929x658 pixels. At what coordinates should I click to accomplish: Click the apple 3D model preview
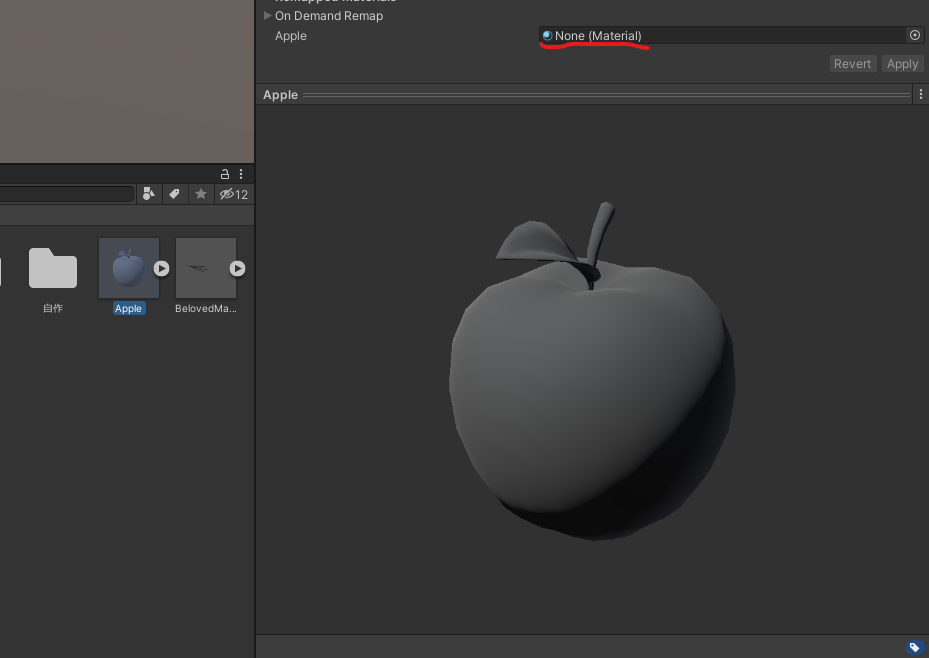click(592, 371)
